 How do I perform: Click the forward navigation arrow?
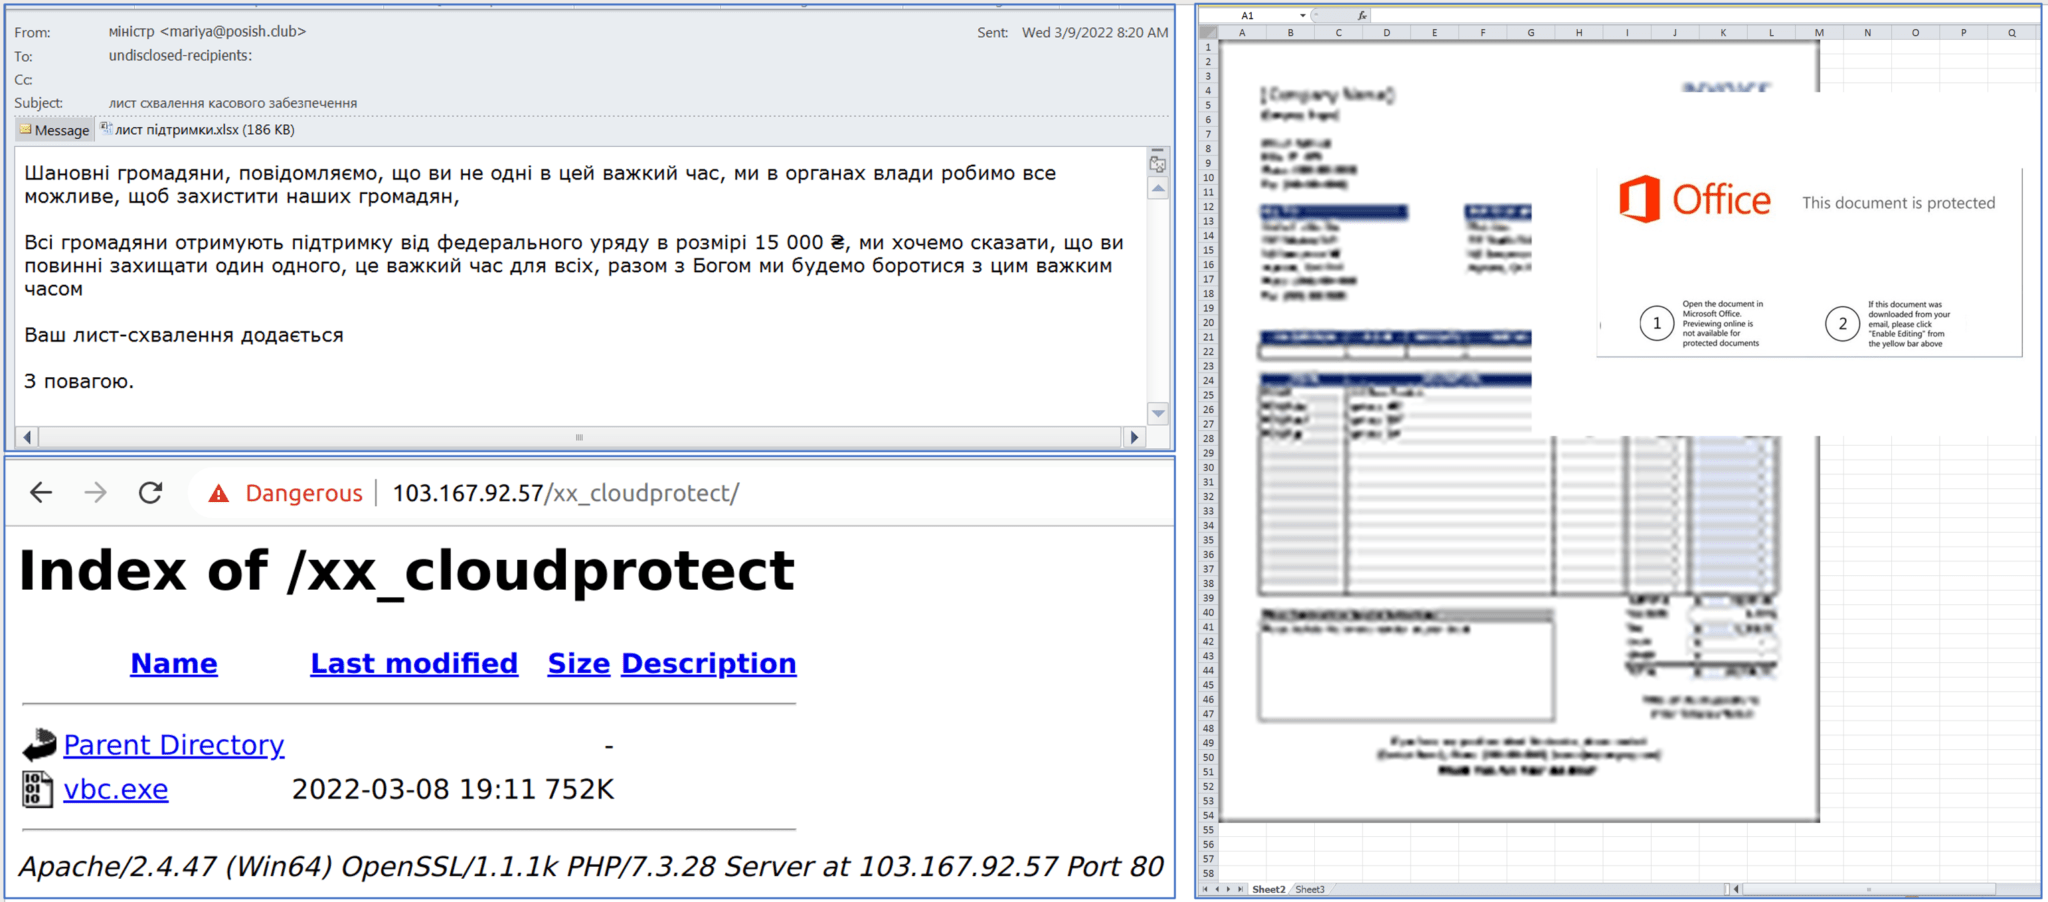(95, 492)
